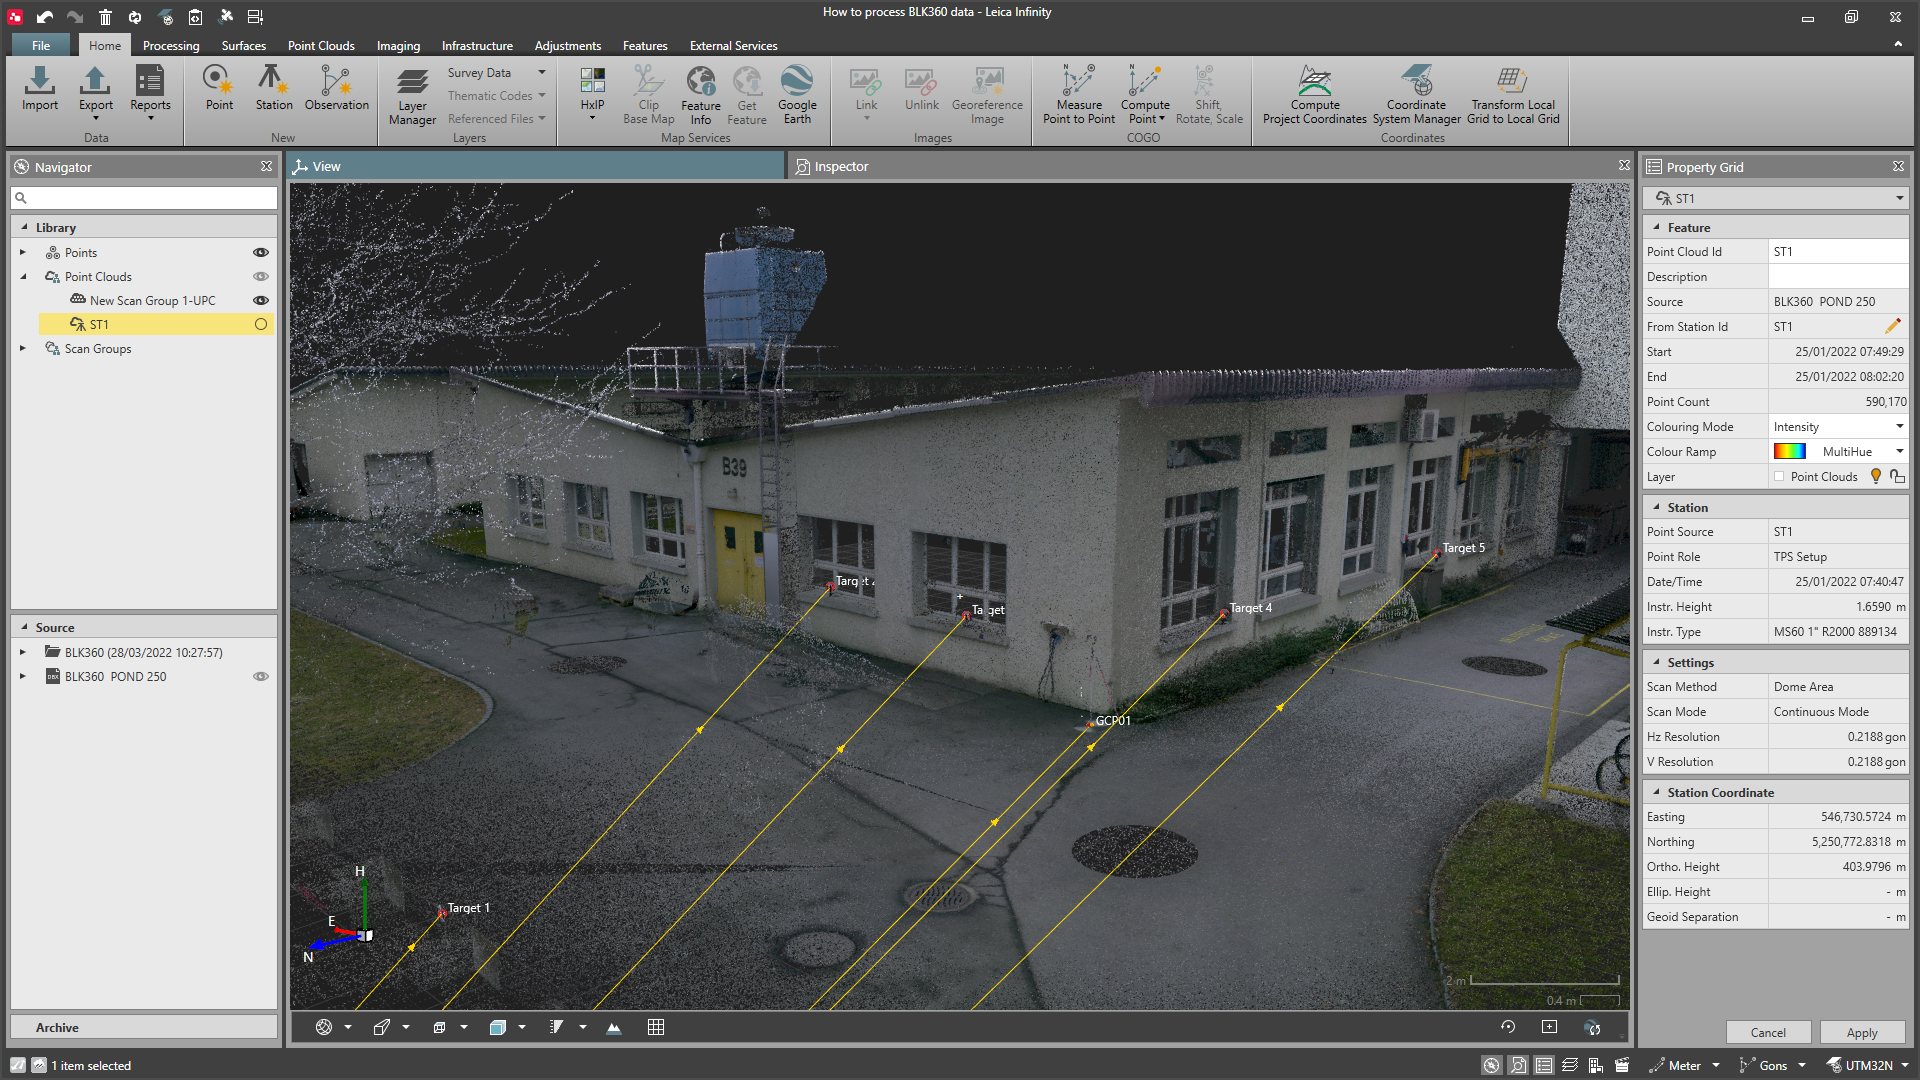This screenshot has width=1920, height=1080.
Task: Toggle grid display in view toolbar
Action: click(x=656, y=1027)
